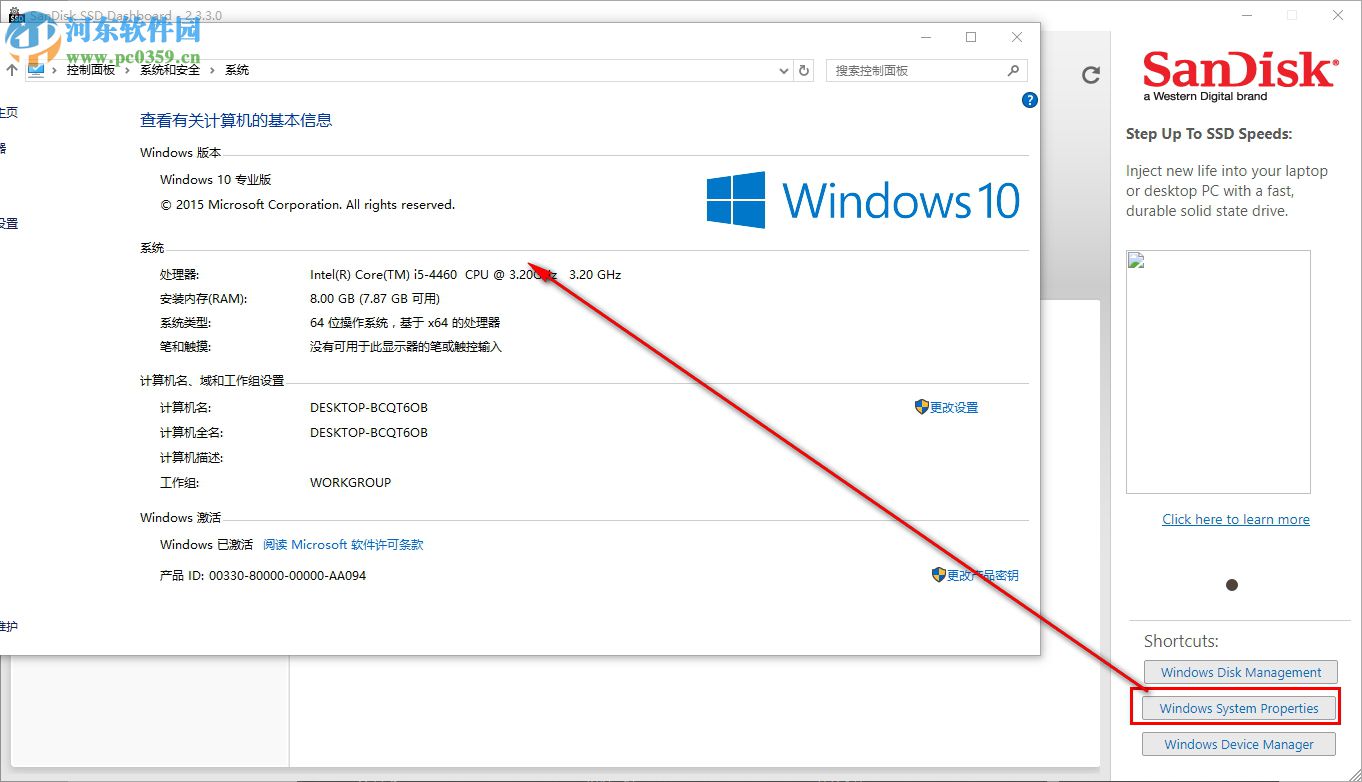Go to 控制面板 in the breadcrumb
Image resolution: width=1362 pixels, height=782 pixels.
tap(91, 70)
